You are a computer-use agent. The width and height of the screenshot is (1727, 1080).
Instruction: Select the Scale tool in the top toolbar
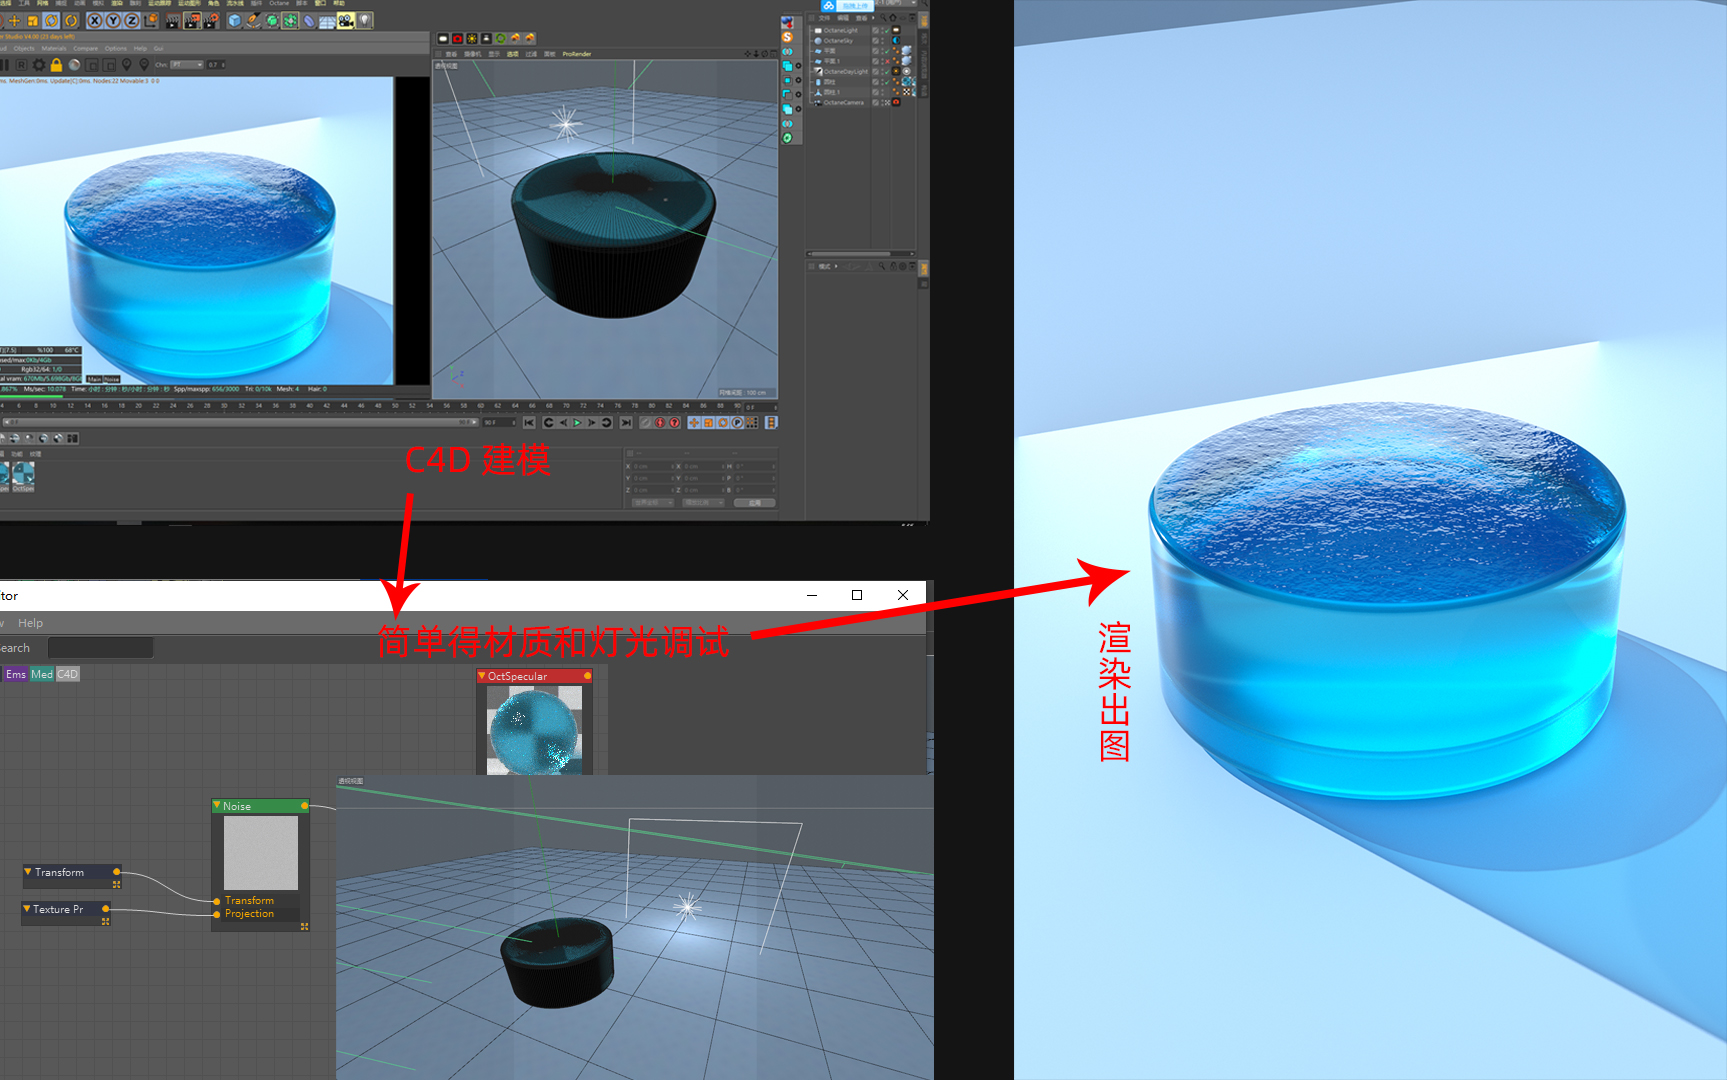33,20
